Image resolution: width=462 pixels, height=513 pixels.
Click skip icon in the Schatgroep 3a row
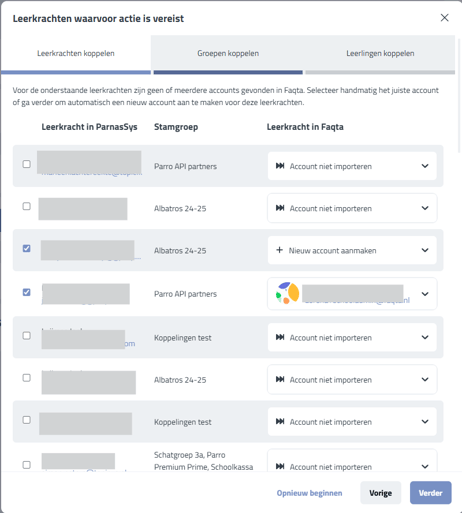coord(280,466)
